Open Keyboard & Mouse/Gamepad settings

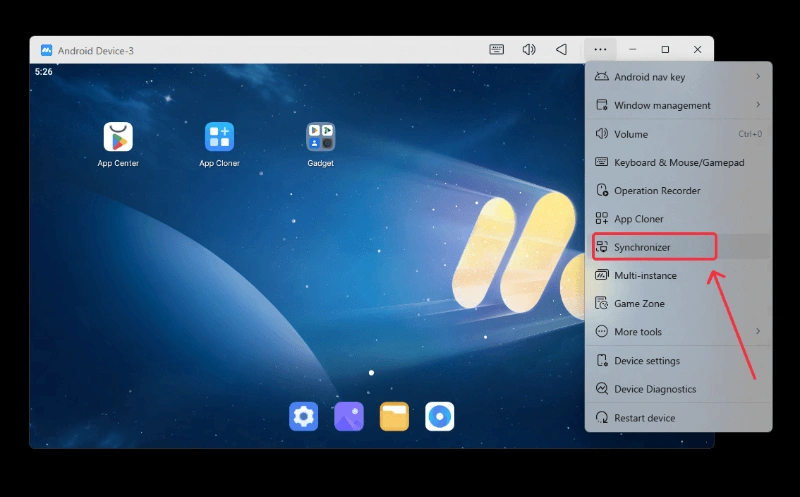coord(679,162)
